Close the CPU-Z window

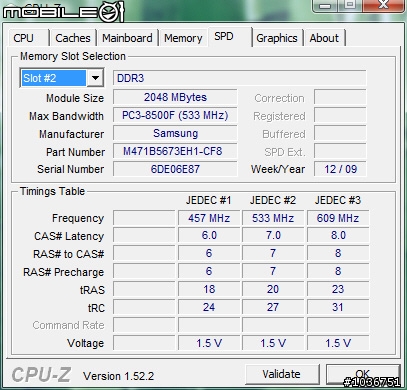click(384, 5)
